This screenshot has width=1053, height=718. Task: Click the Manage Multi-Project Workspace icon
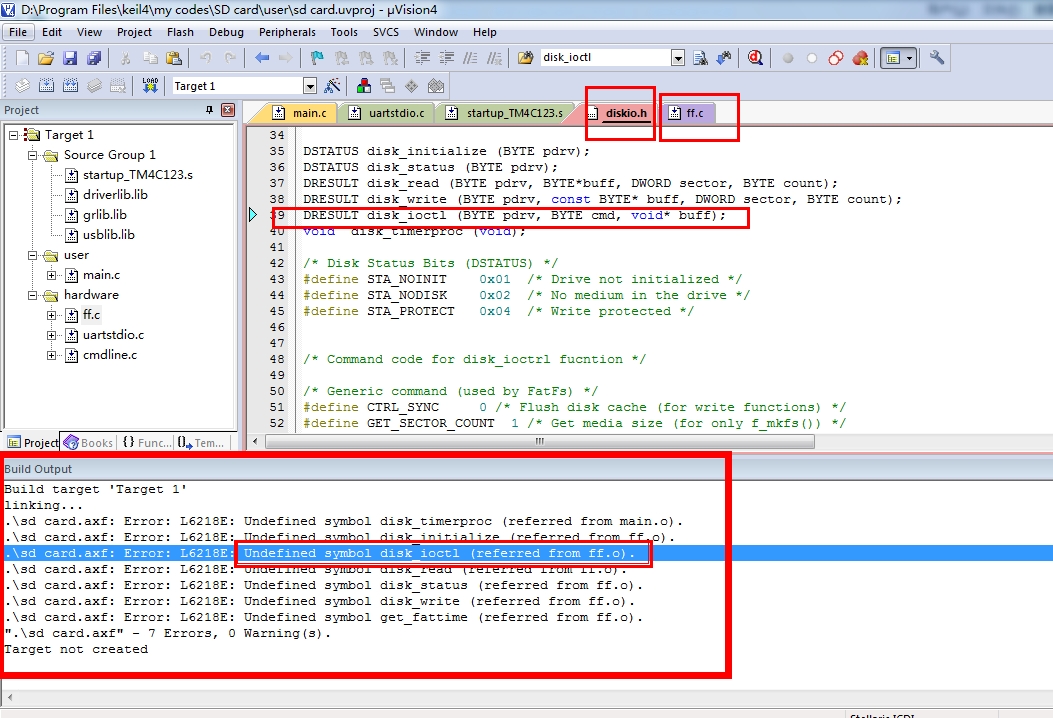pos(387,86)
